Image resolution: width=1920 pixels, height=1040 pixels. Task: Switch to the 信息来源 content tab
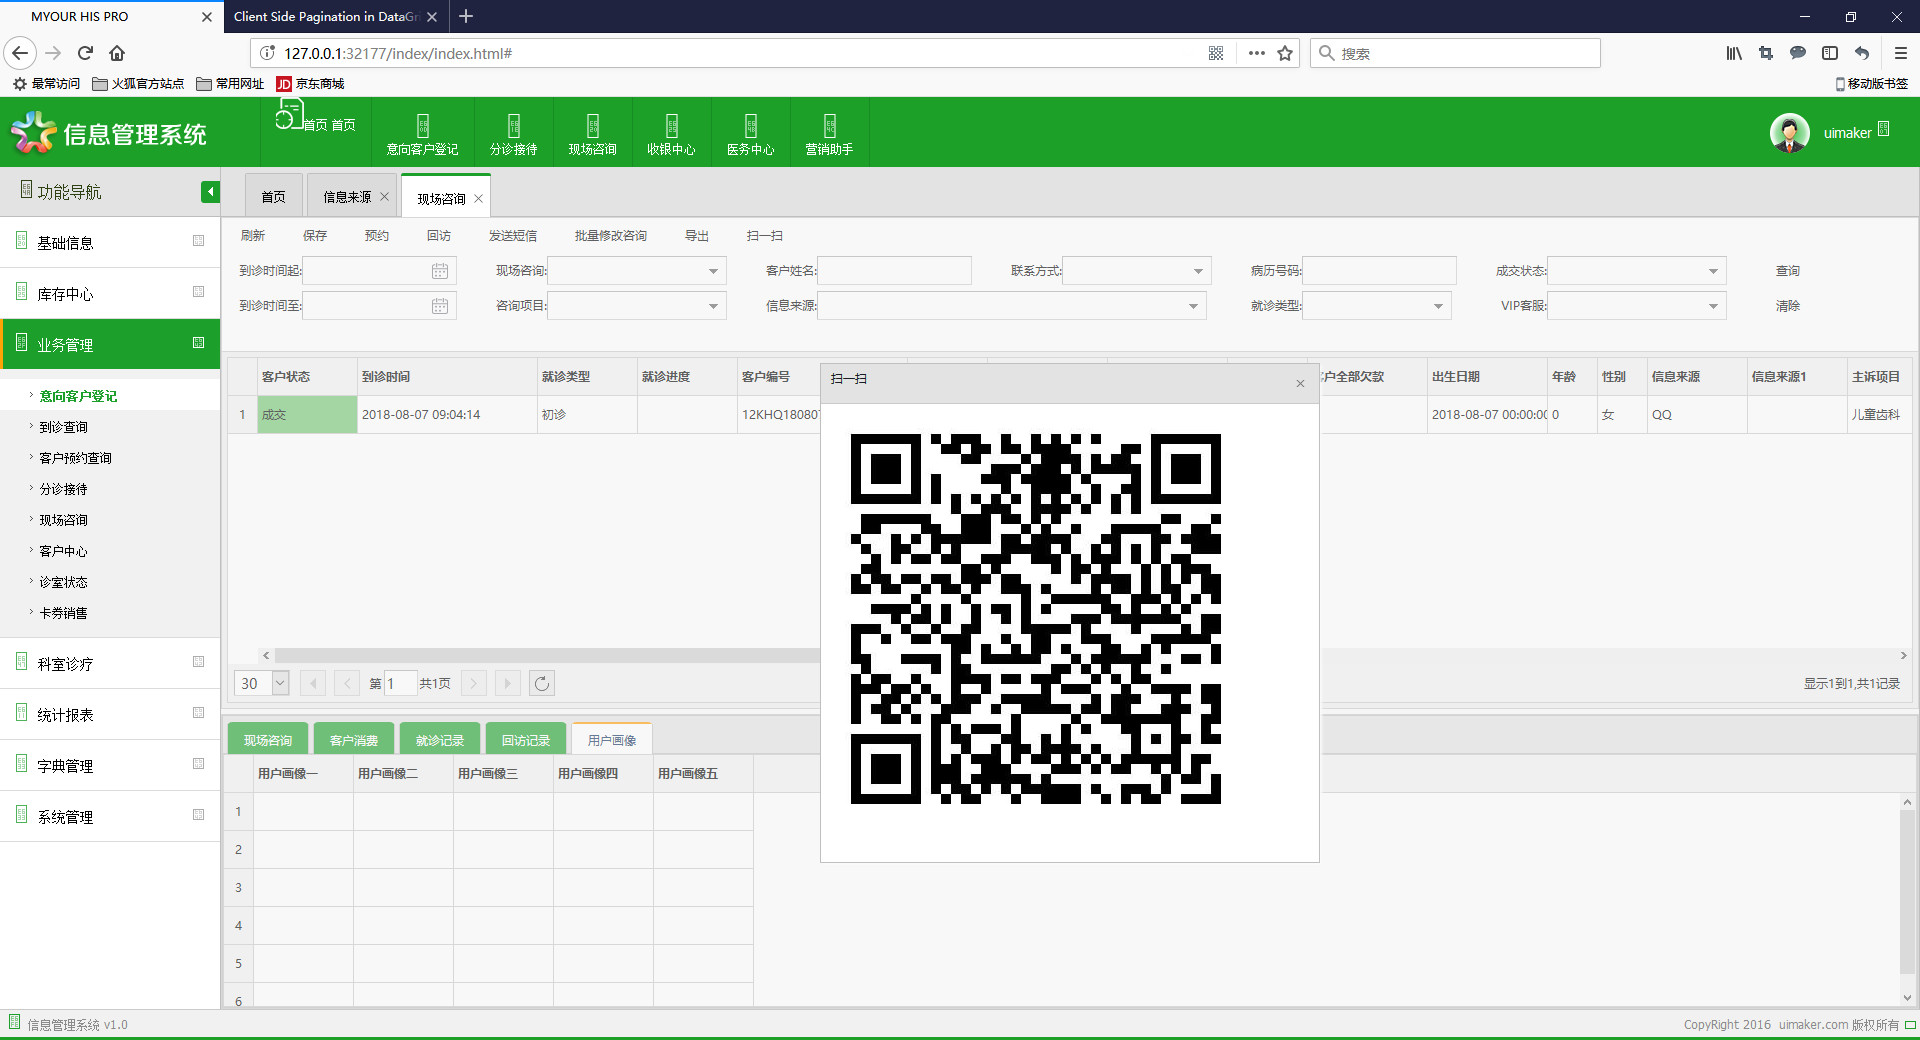(347, 197)
